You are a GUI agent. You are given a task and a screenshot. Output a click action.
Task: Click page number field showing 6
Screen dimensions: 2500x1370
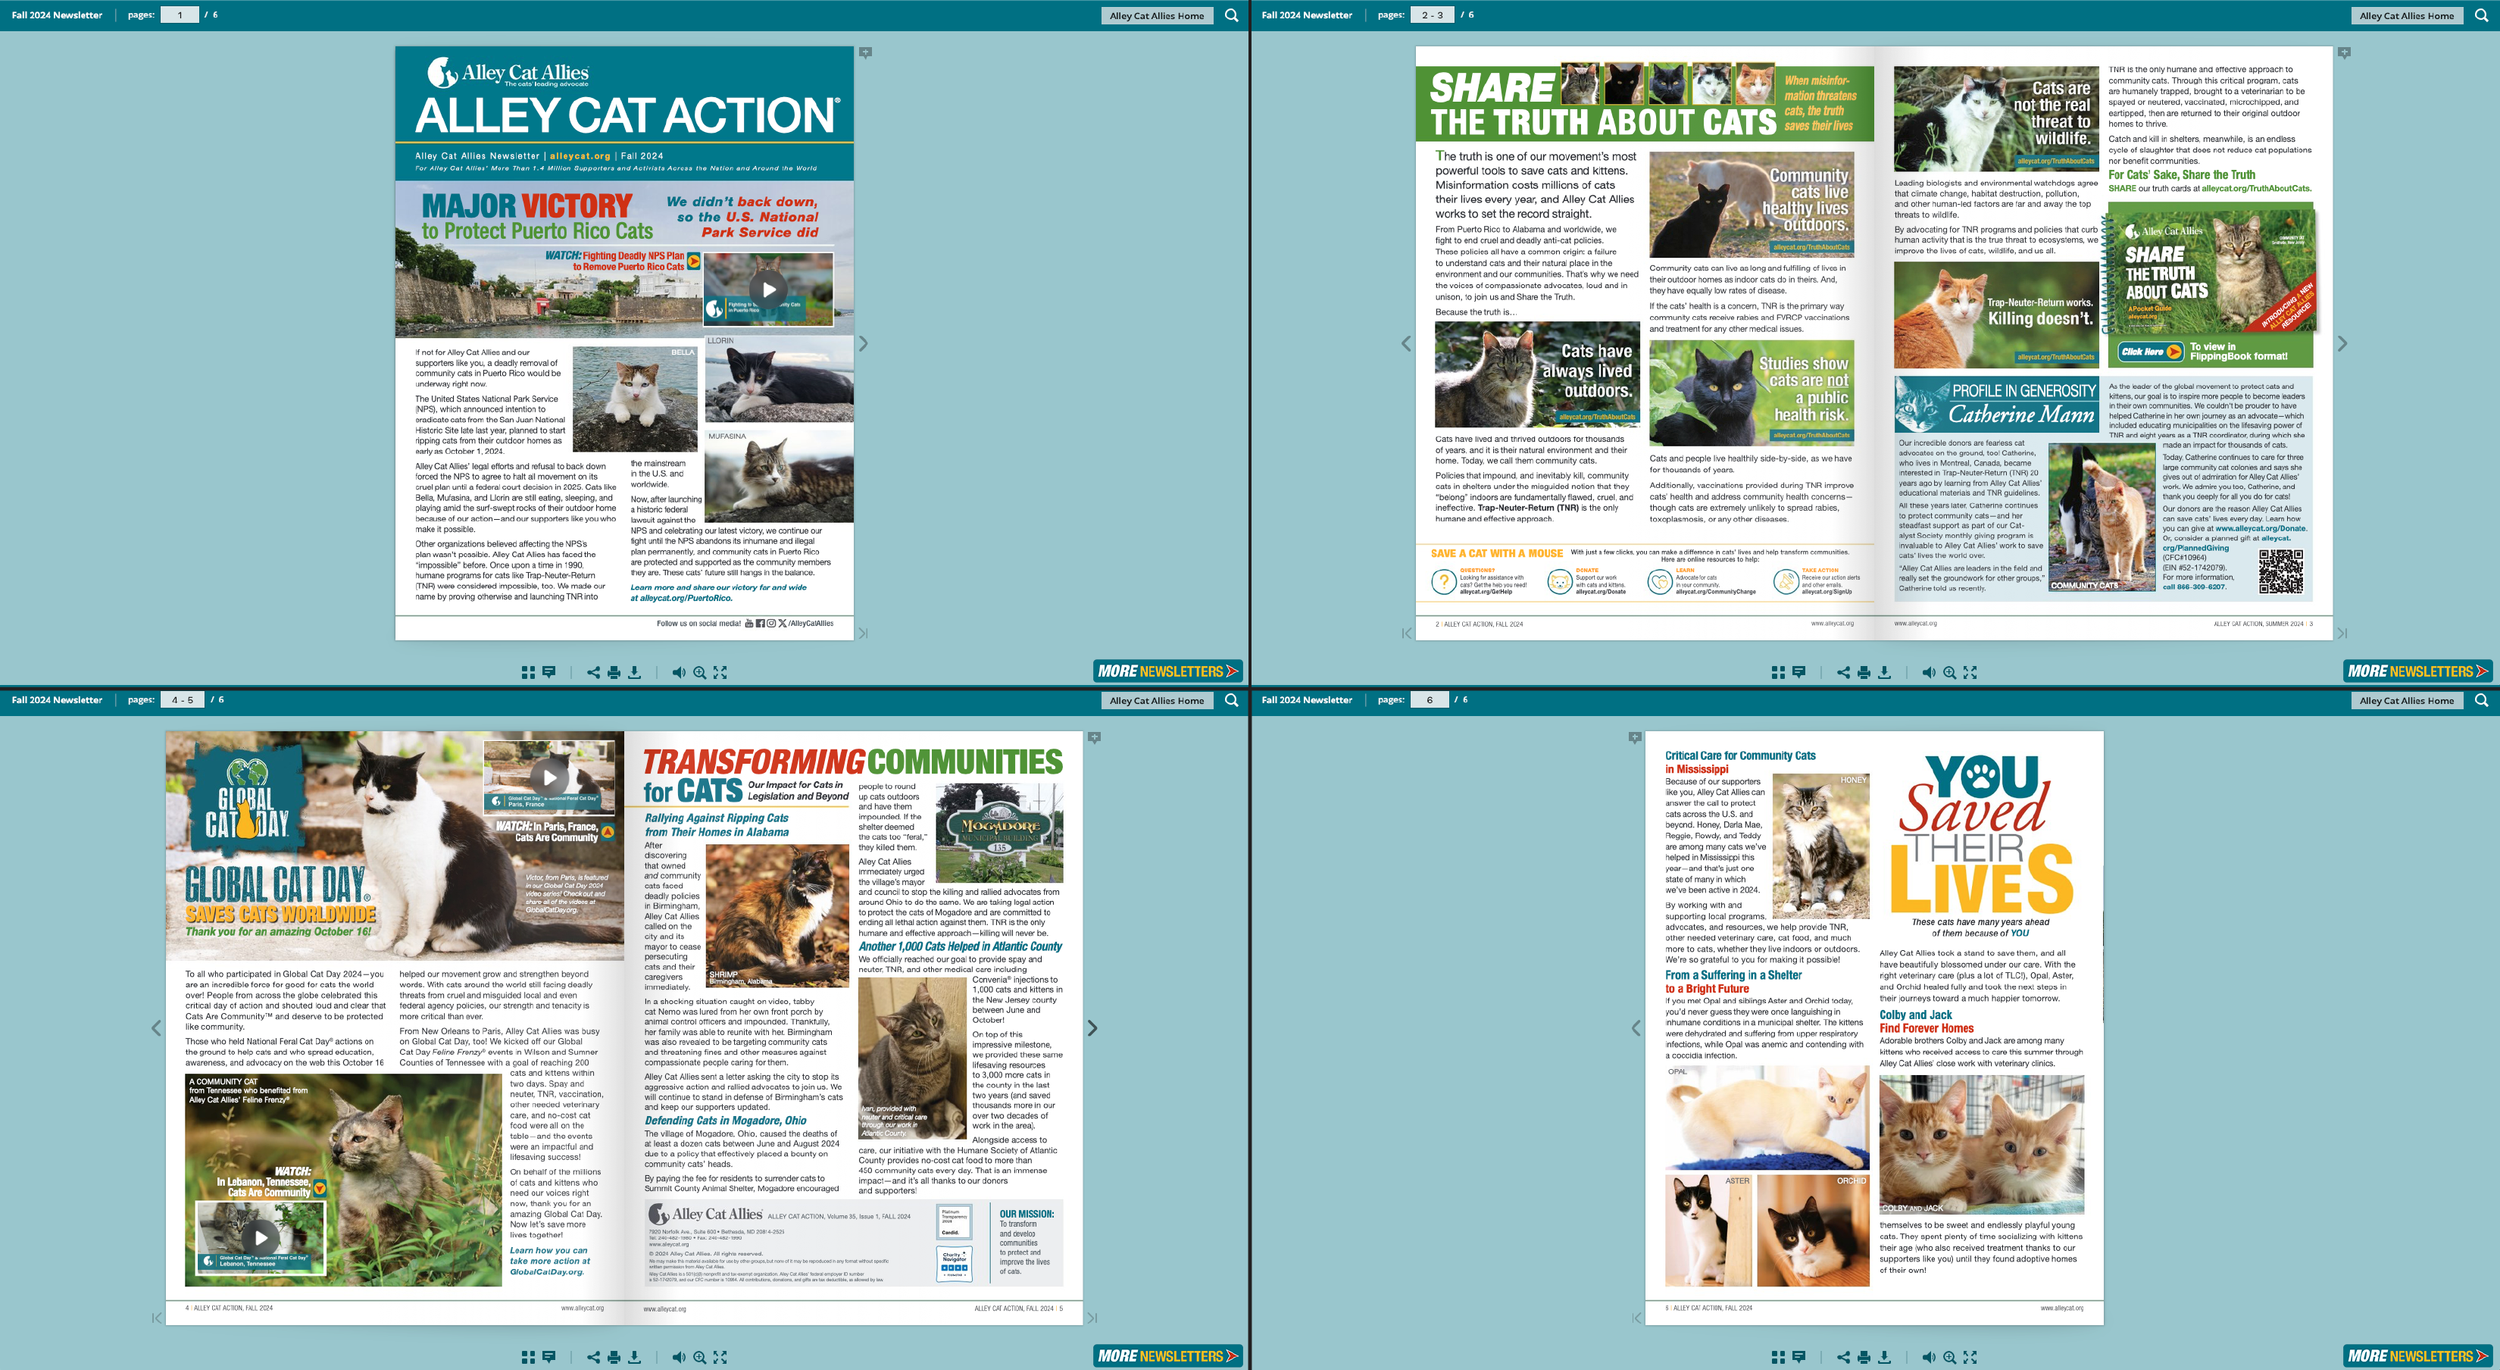click(1430, 700)
